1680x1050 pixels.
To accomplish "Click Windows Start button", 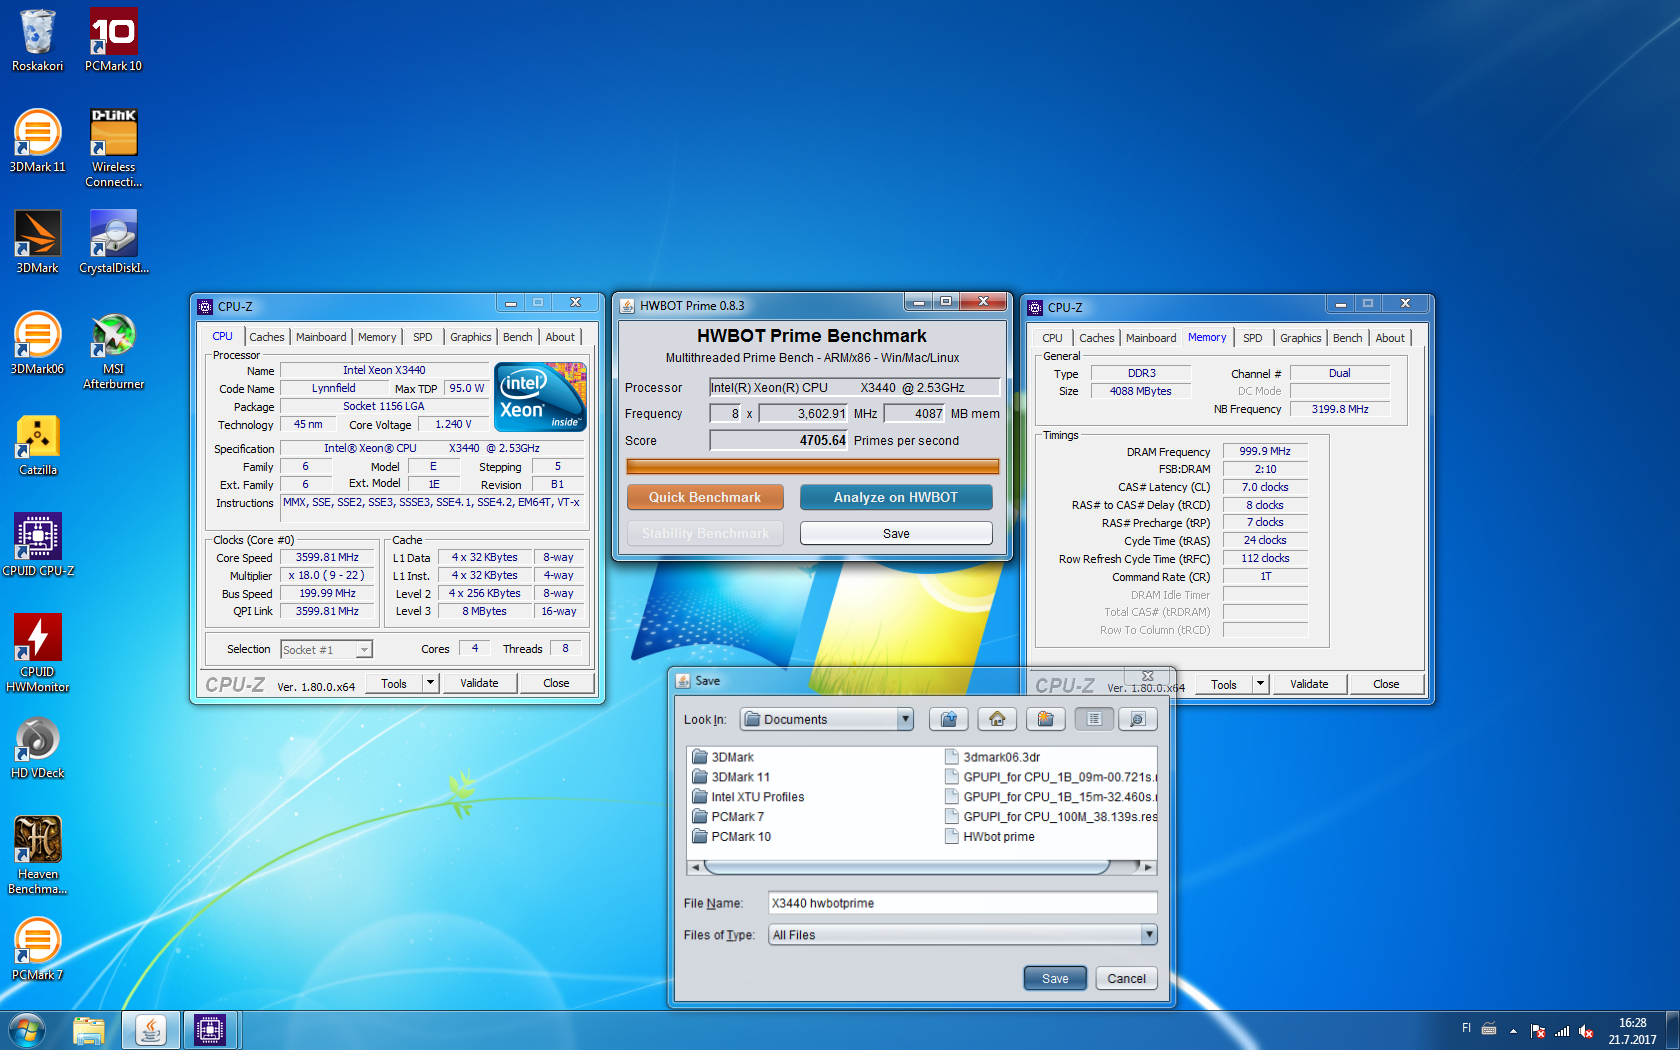I will click(26, 1030).
